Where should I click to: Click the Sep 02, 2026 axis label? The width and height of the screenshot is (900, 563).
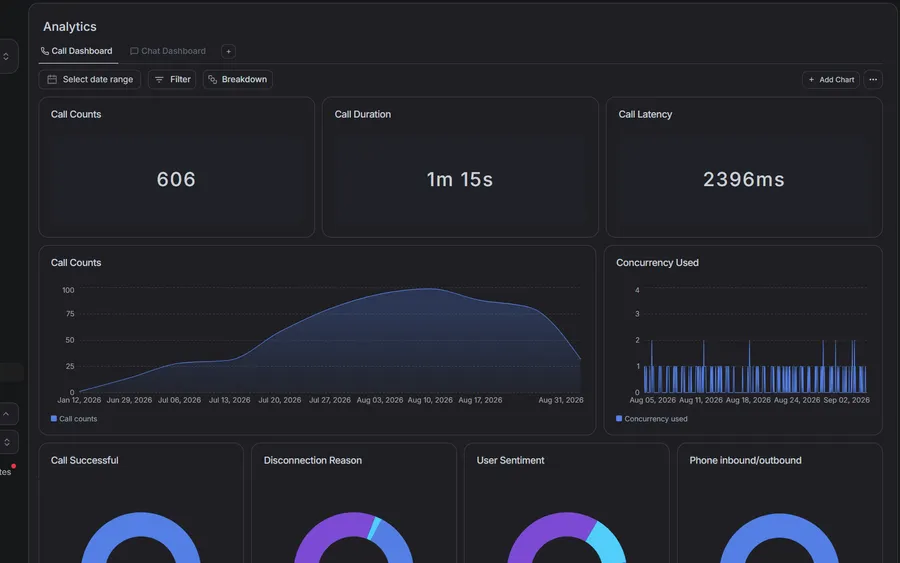click(x=847, y=400)
